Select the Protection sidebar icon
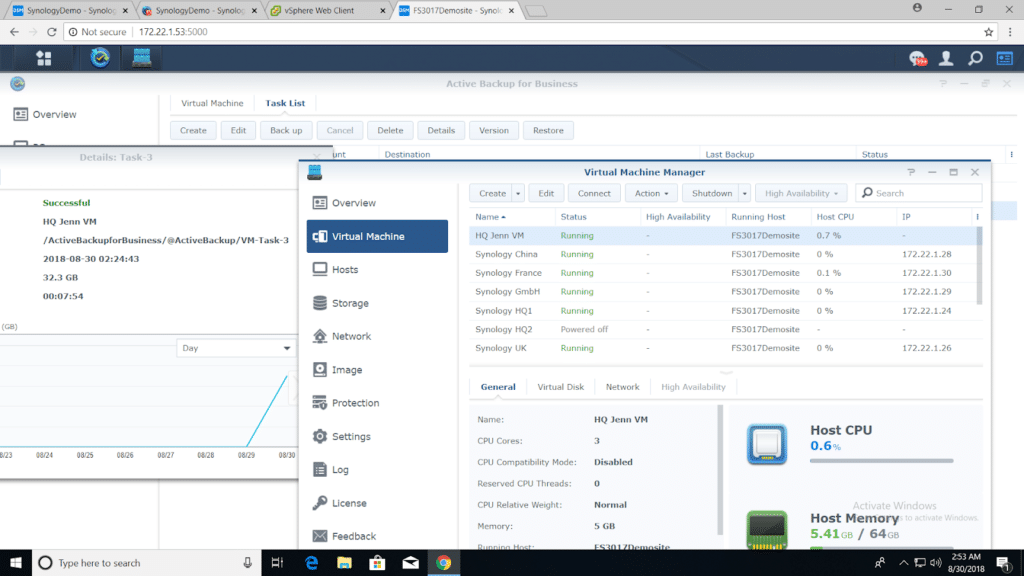The image size is (1024, 576). pyautogui.click(x=320, y=403)
